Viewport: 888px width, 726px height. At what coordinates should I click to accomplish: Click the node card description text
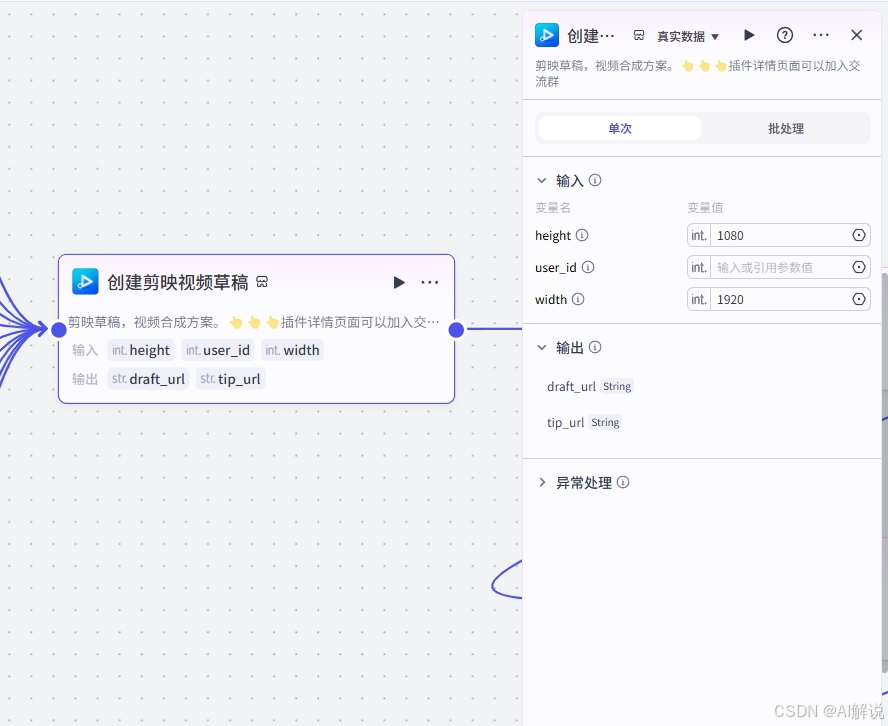[x=253, y=322]
